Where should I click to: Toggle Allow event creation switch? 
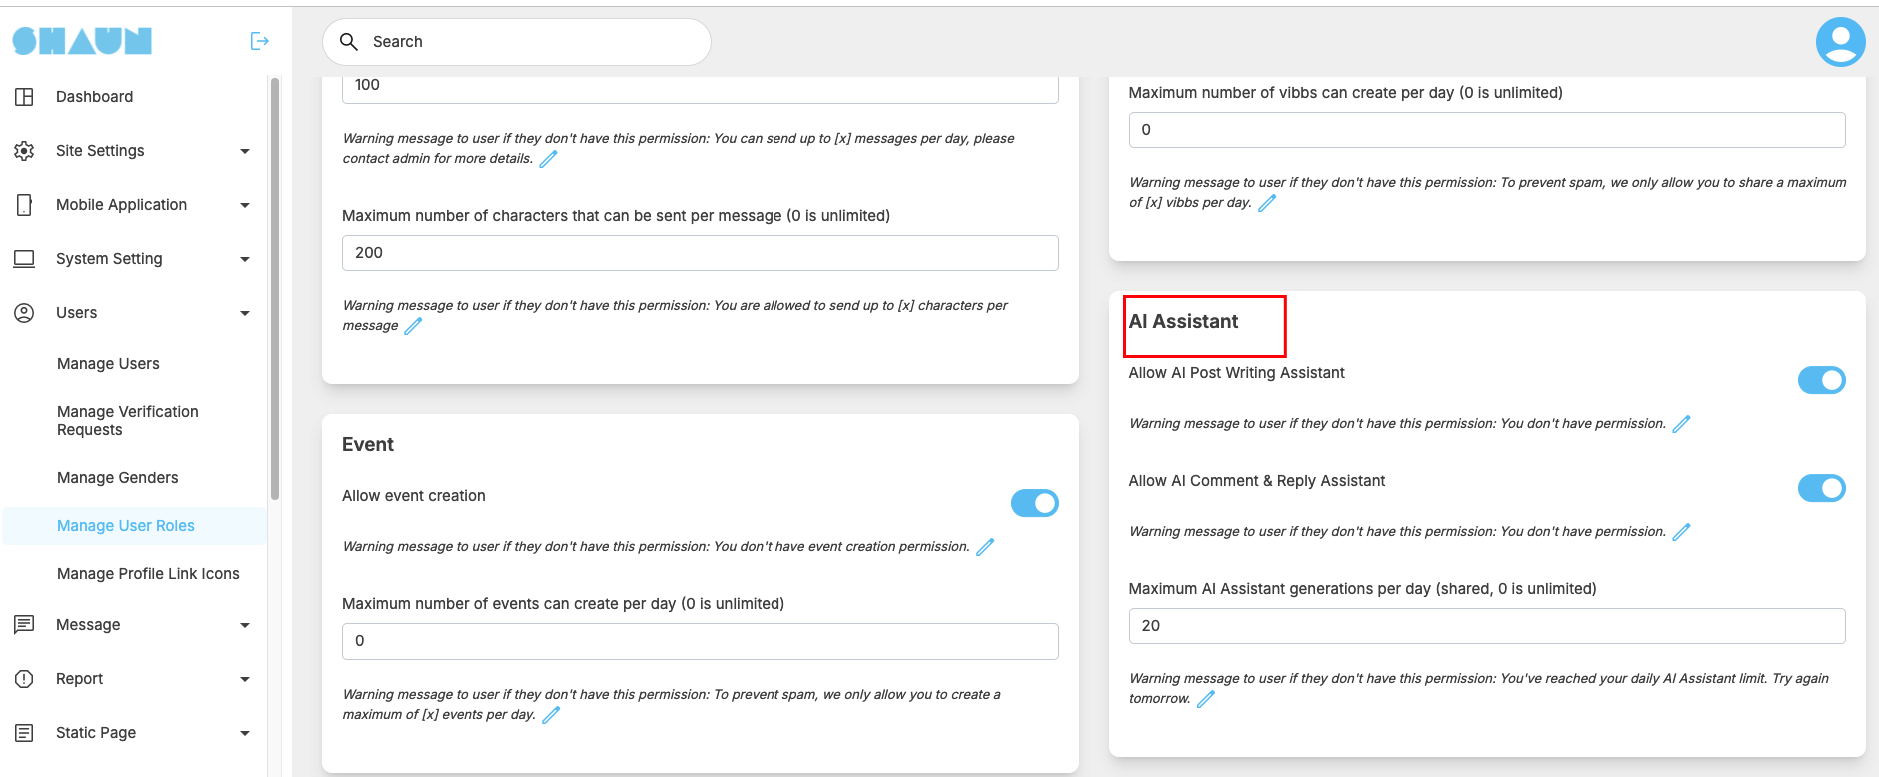click(x=1034, y=503)
